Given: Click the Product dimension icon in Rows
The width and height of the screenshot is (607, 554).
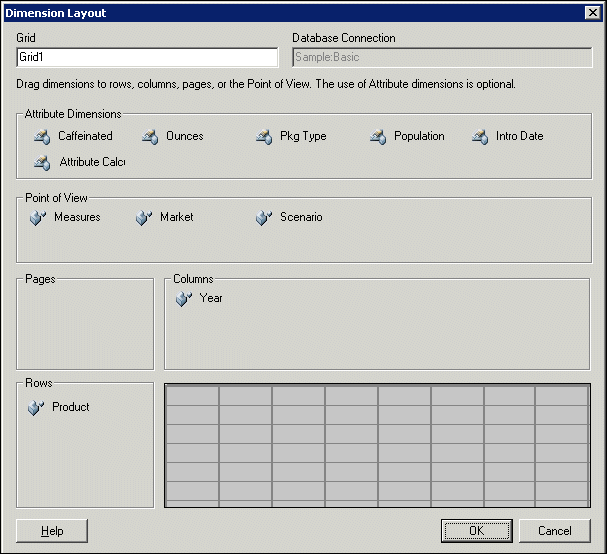Looking at the screenshot, I should tap(36, 408).
